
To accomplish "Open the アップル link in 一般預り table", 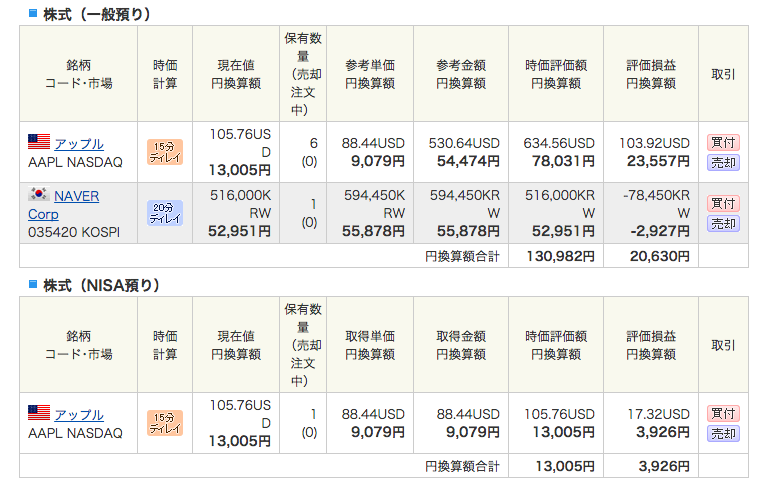I will 79,144.
